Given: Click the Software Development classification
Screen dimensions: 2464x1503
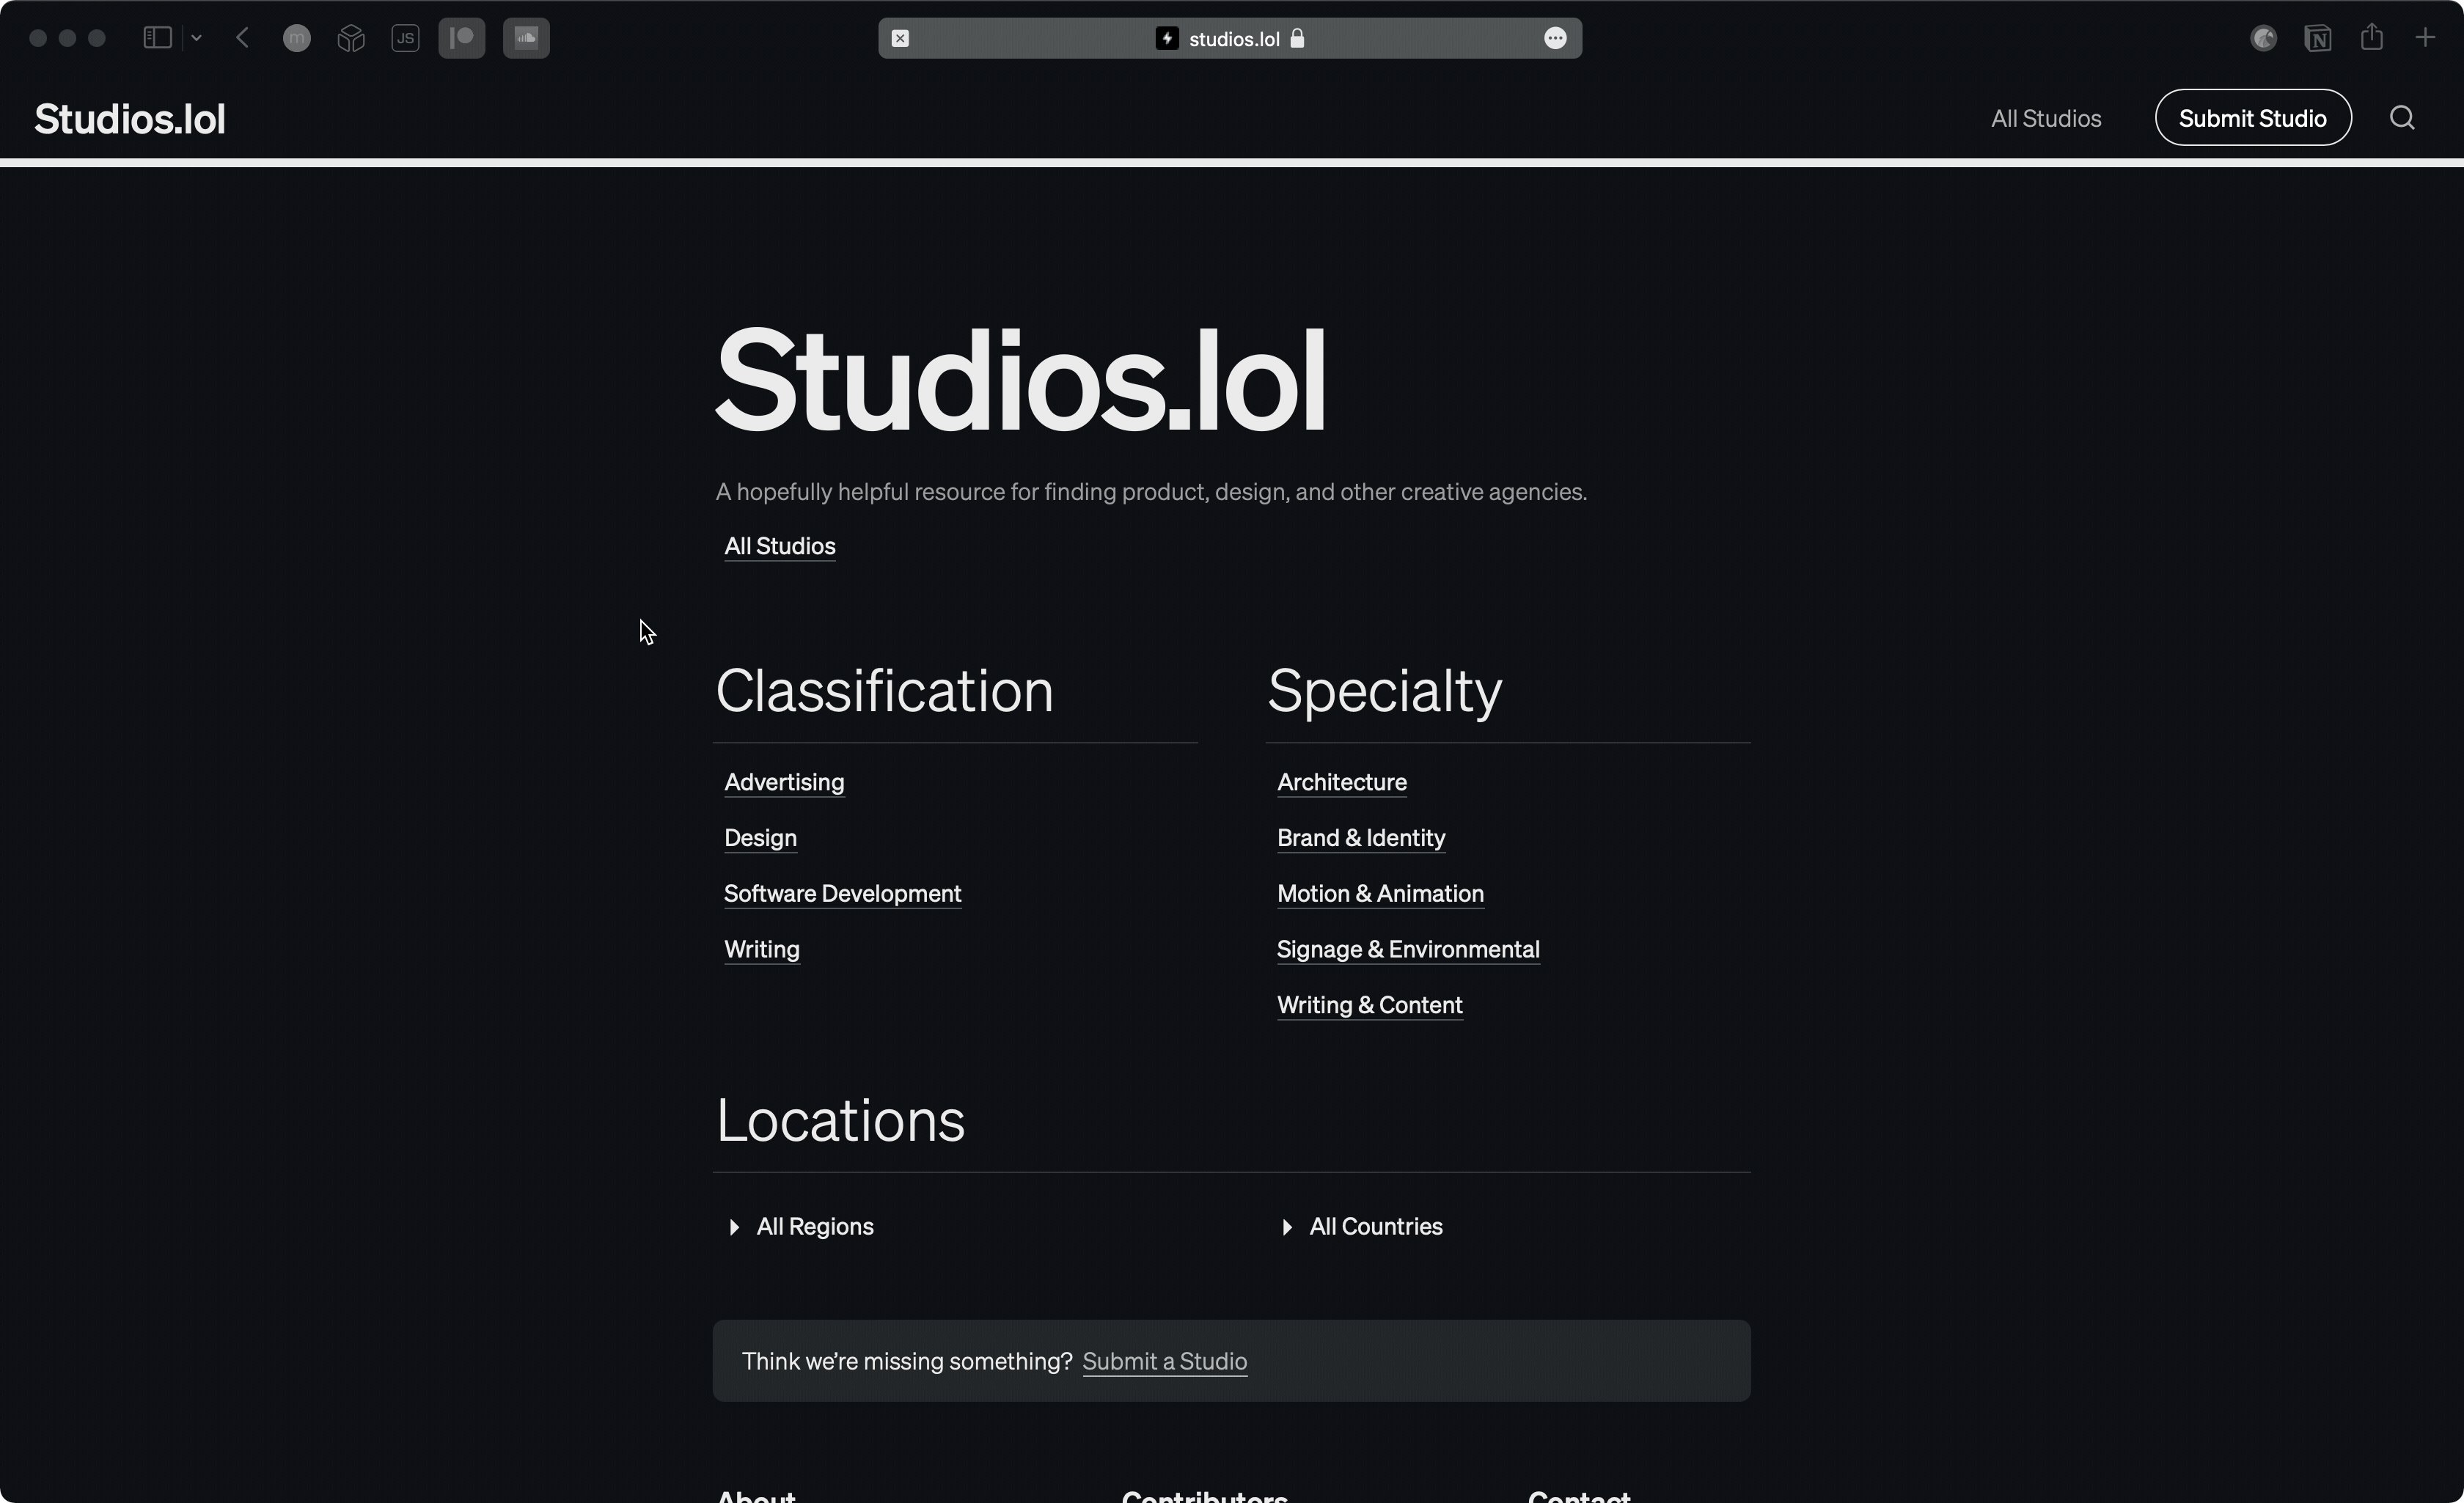Looking at the screenshot, I should tap(842, 893).
